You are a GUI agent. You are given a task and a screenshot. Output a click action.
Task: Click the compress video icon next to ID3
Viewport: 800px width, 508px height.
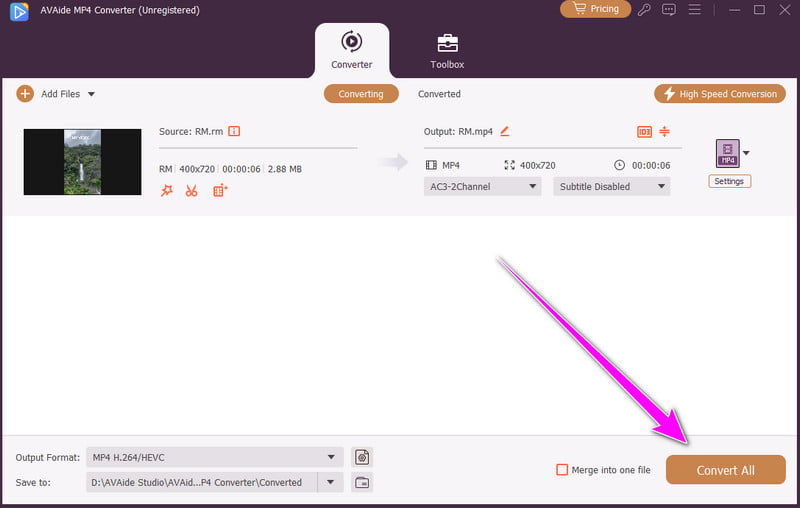pos(665,131)
